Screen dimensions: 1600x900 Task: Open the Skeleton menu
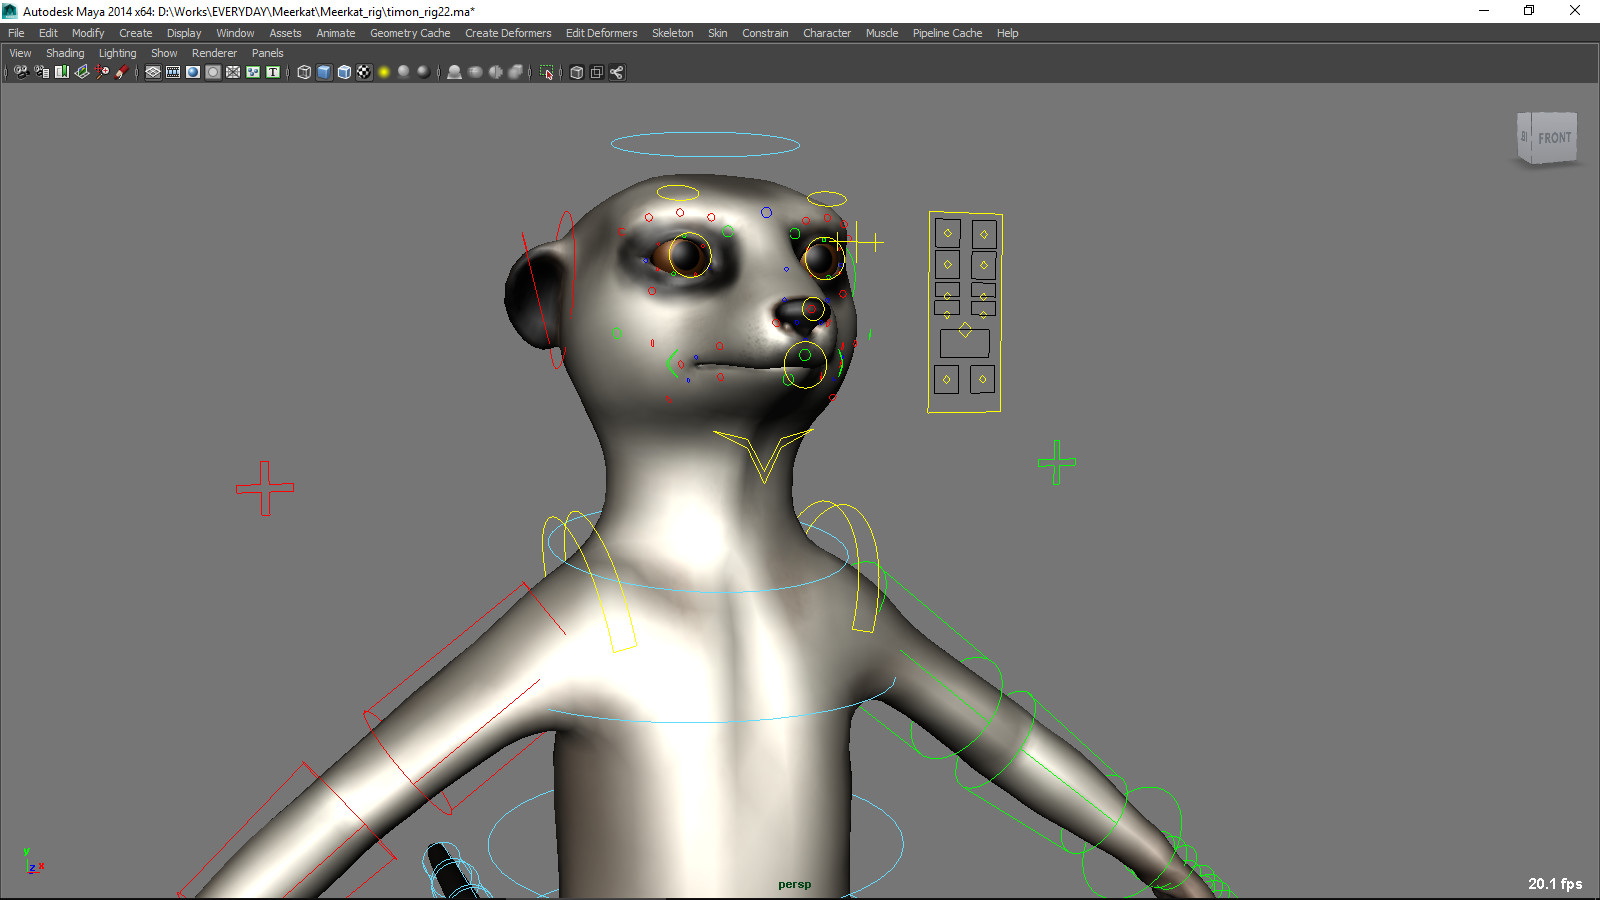coord(672,32)
